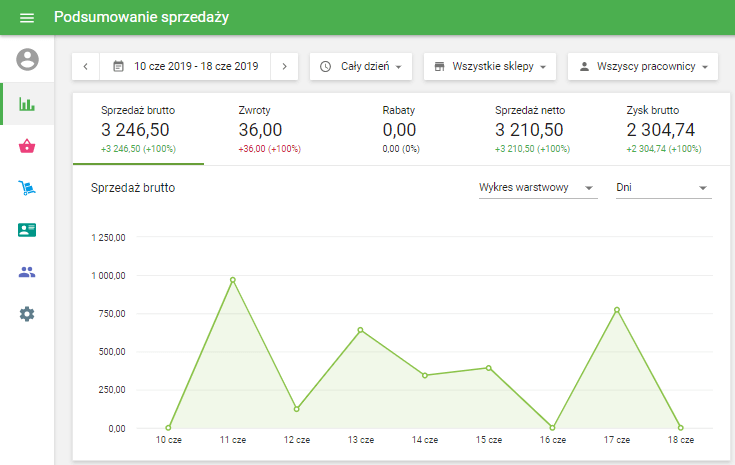Open the date range picker 10 cze - 18 cze
Image resolution: width=735 pixels, height=465 pixels.
pyautogui.click(x=185, y=66)
